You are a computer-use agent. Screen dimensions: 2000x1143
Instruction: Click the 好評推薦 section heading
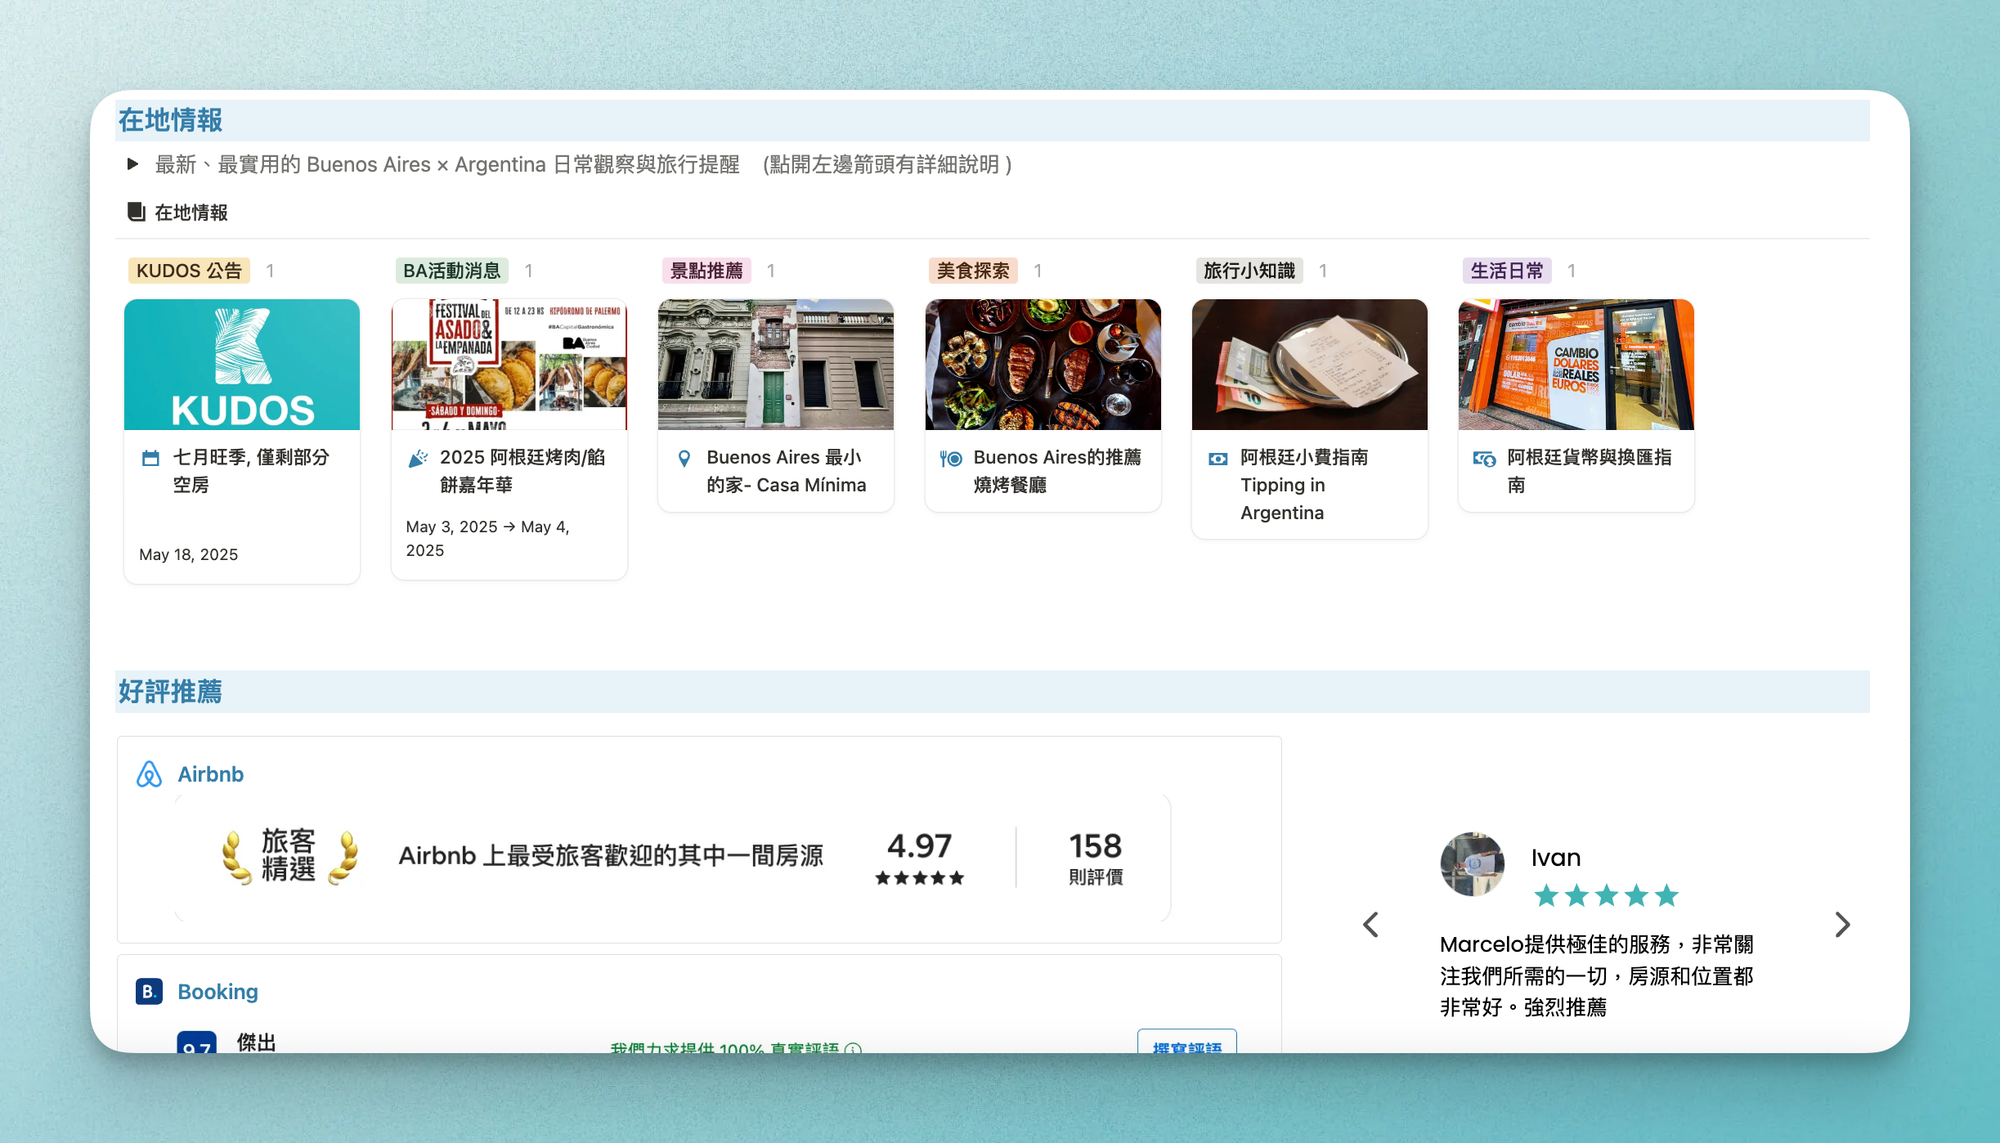pos(170,691)
